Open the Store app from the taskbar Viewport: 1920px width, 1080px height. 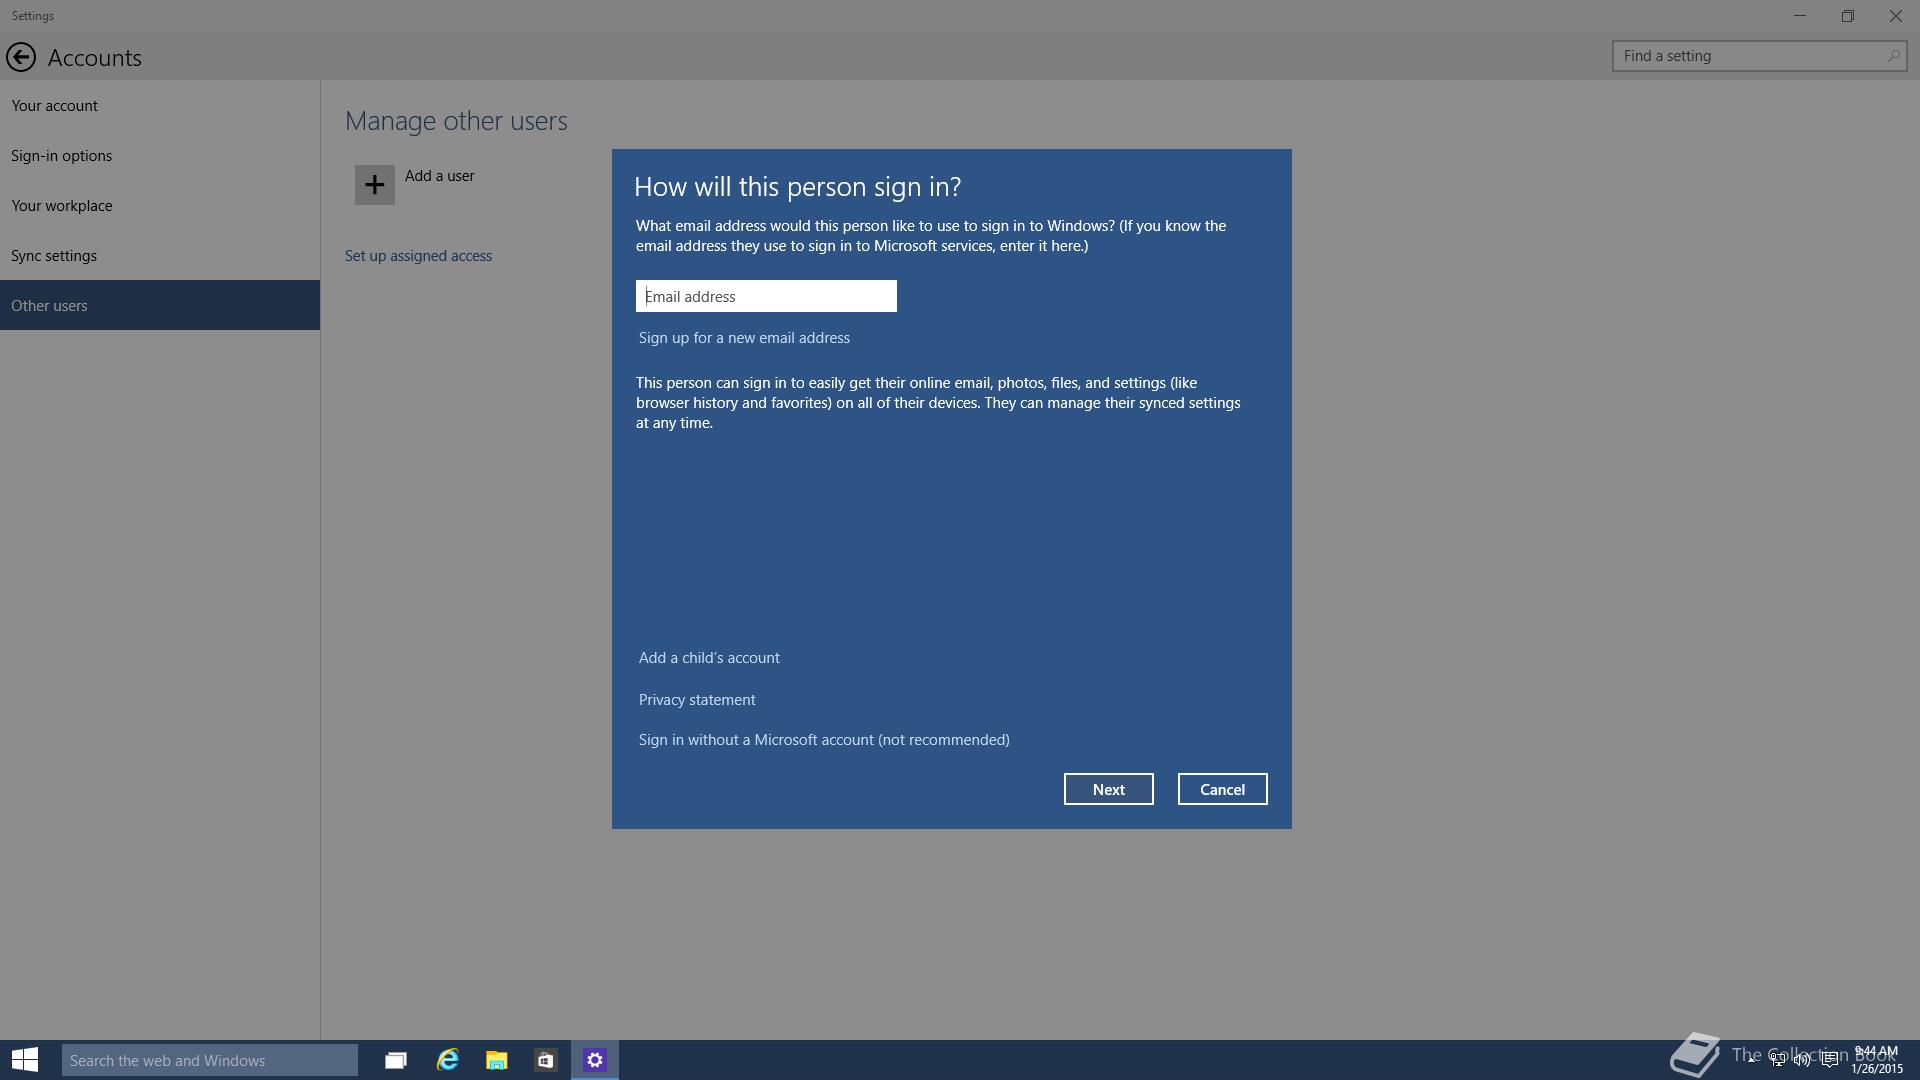[x=545, y=1060]
